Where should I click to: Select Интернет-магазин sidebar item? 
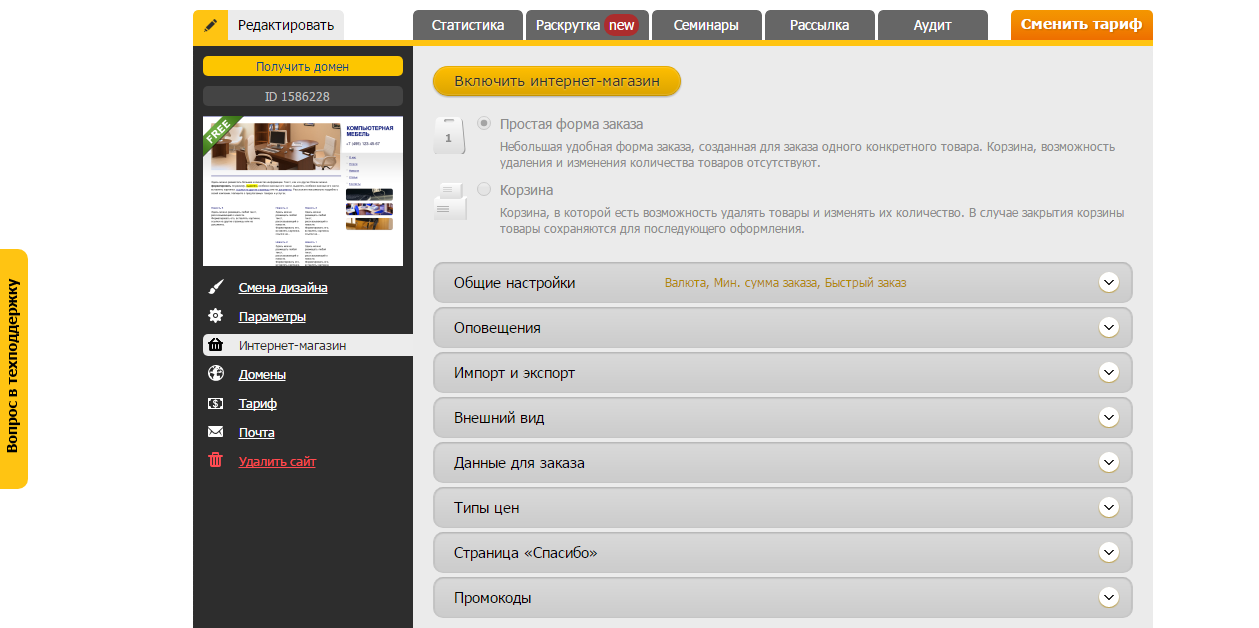click(x=308, y=345)
